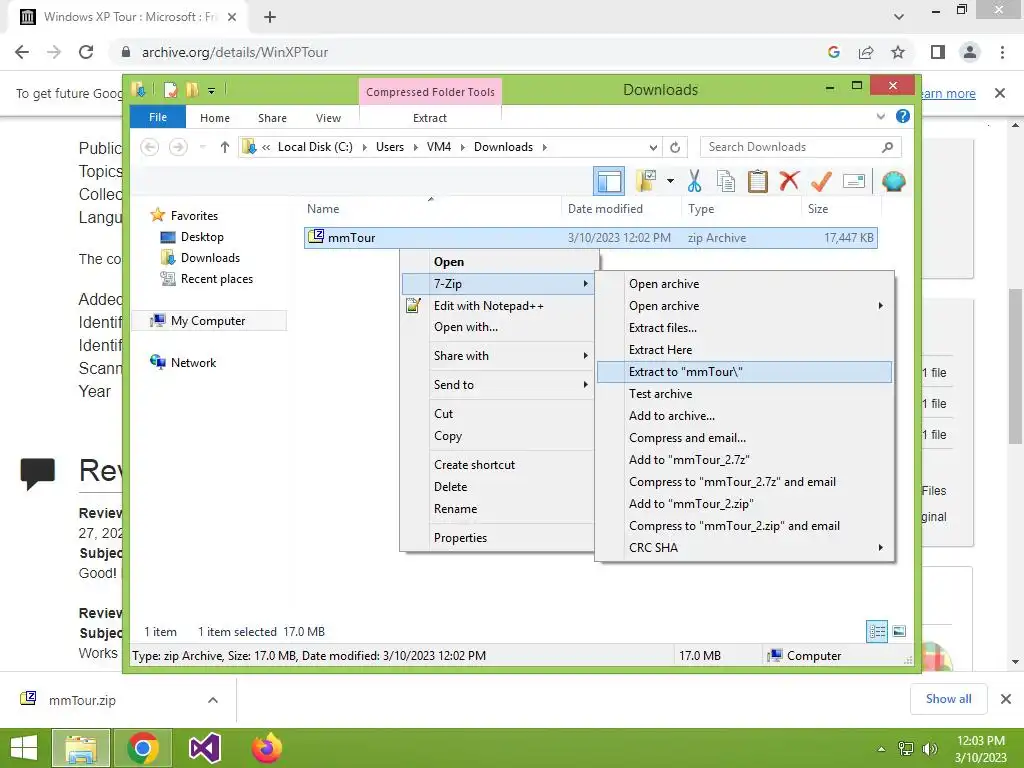Viewport: 1024px width, 768px height.
Task: Choose Properties in the context menu
Action: 498,537
